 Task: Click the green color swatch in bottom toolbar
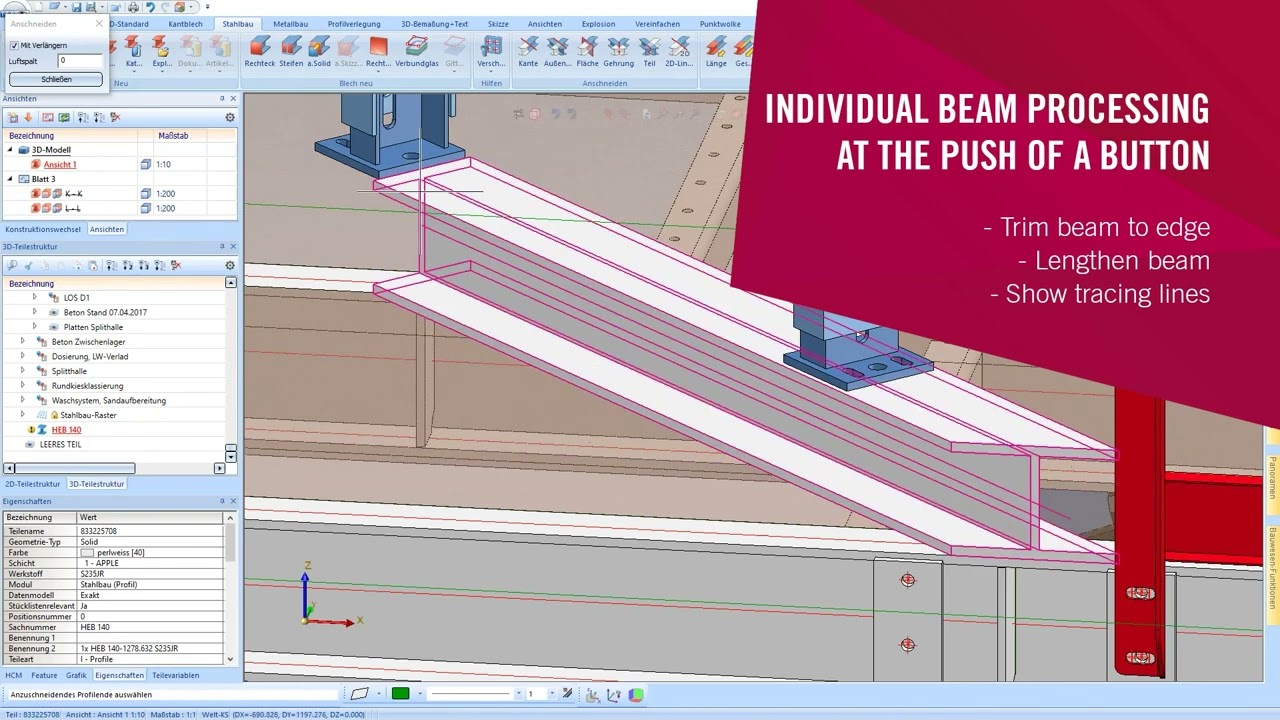point(400,694)
